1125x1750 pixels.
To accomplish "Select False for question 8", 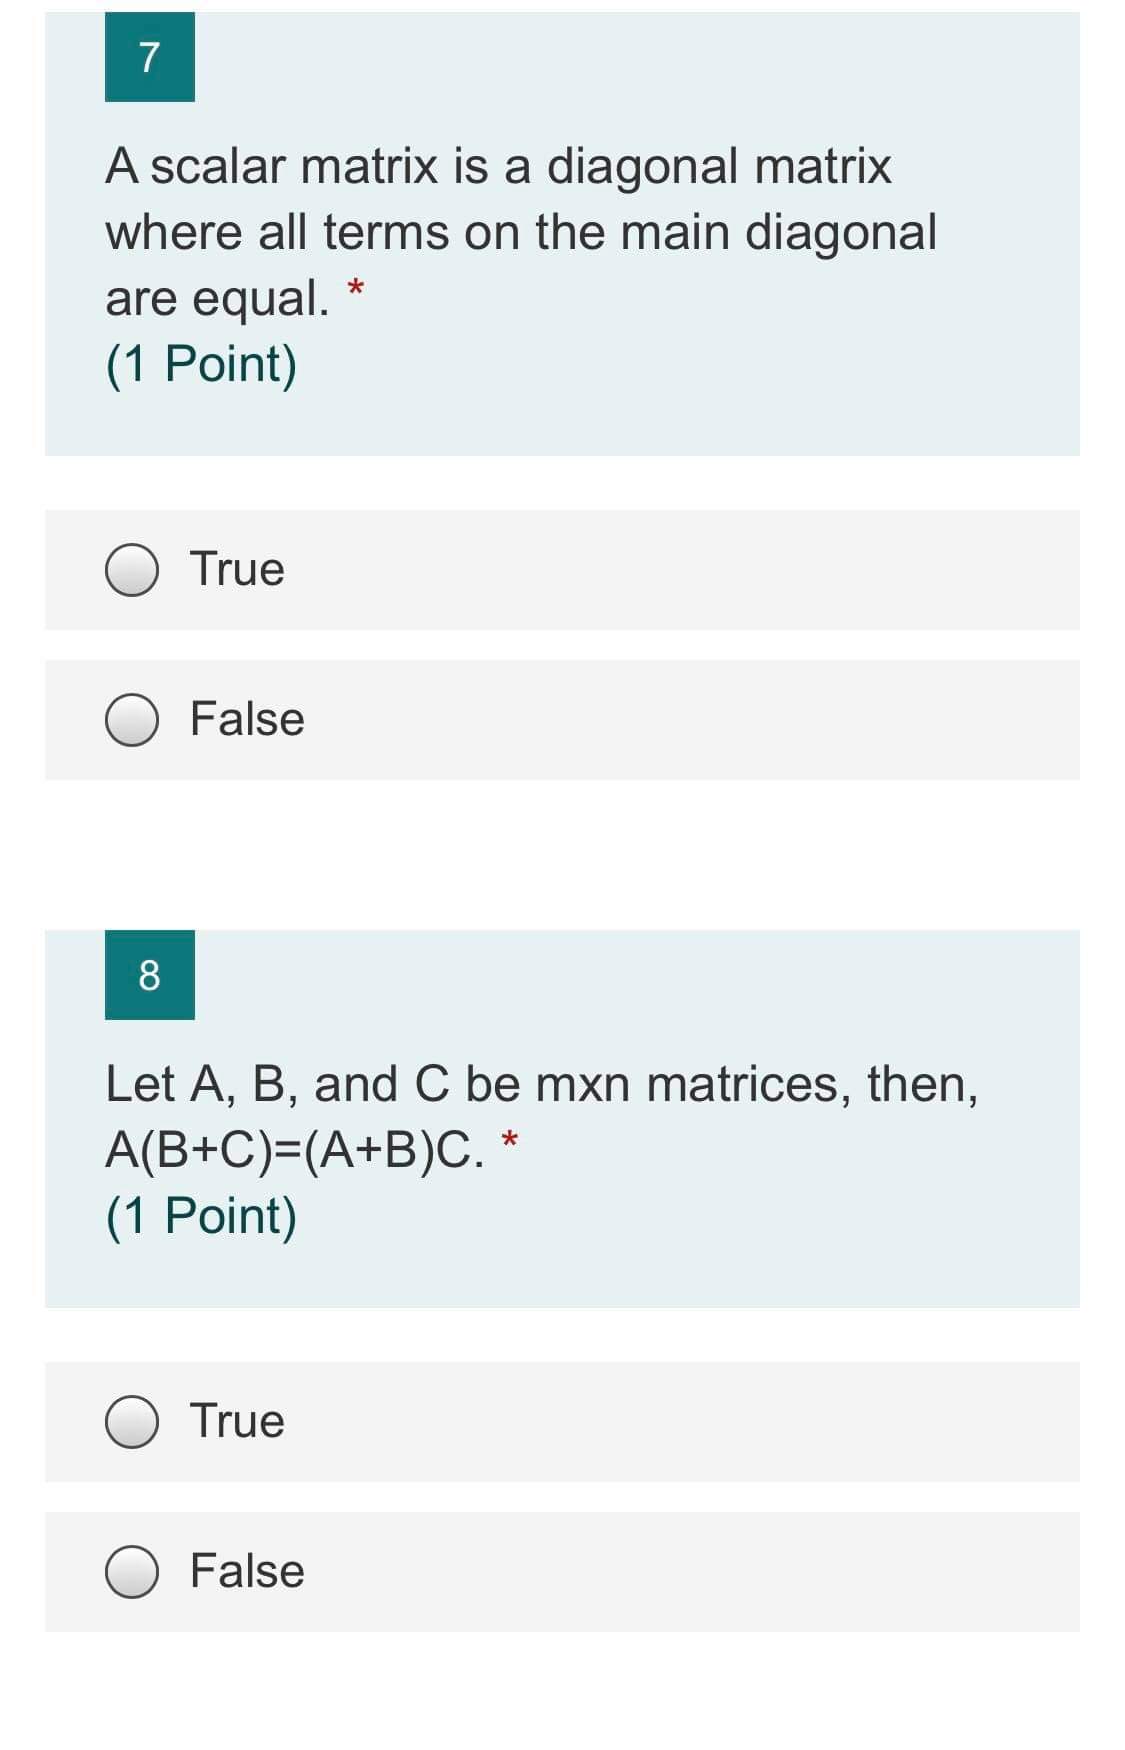I will point(135,1570).
